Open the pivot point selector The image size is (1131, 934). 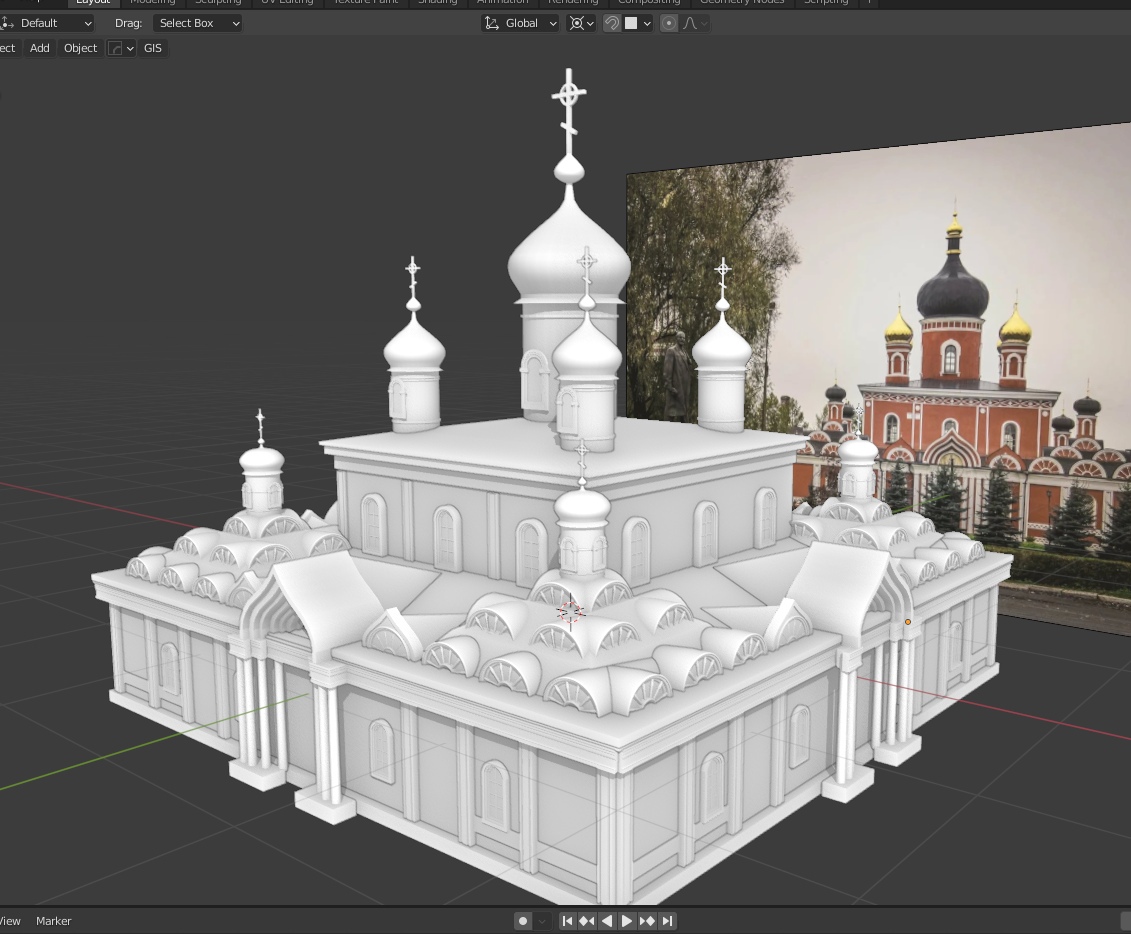click(581, 23)
